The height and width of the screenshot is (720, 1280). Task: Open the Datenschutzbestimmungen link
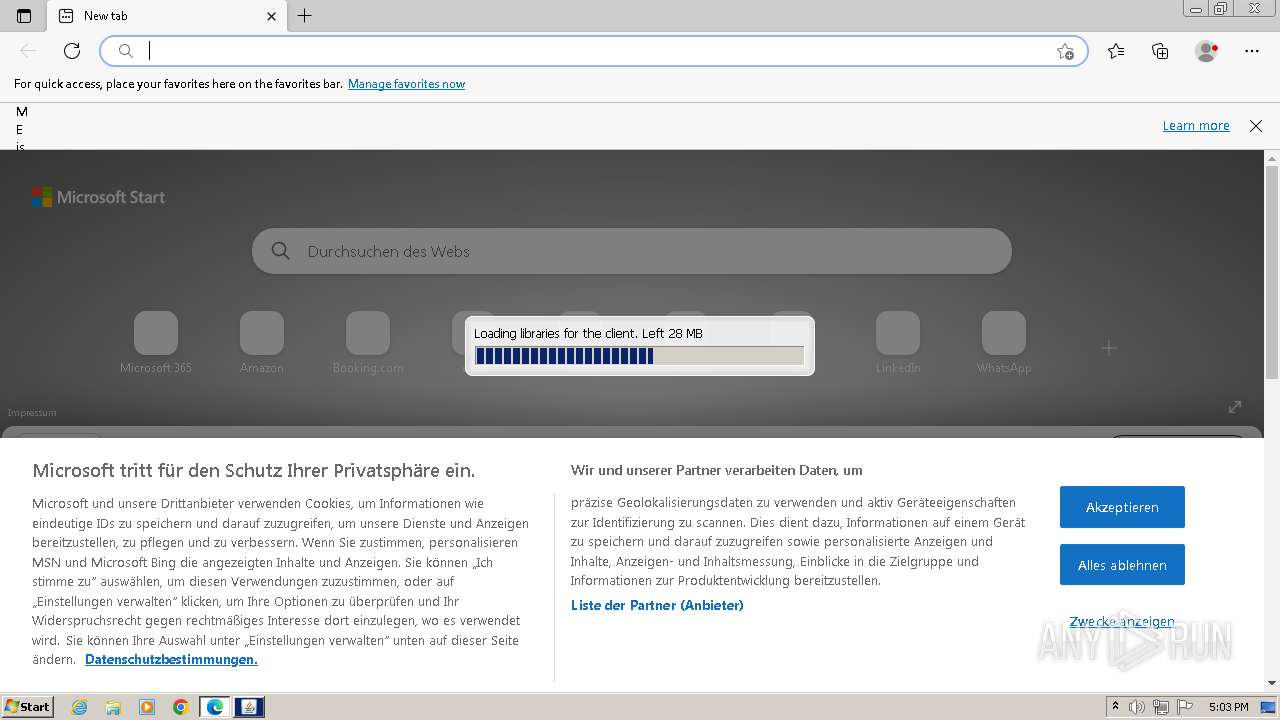click(171, 659)
